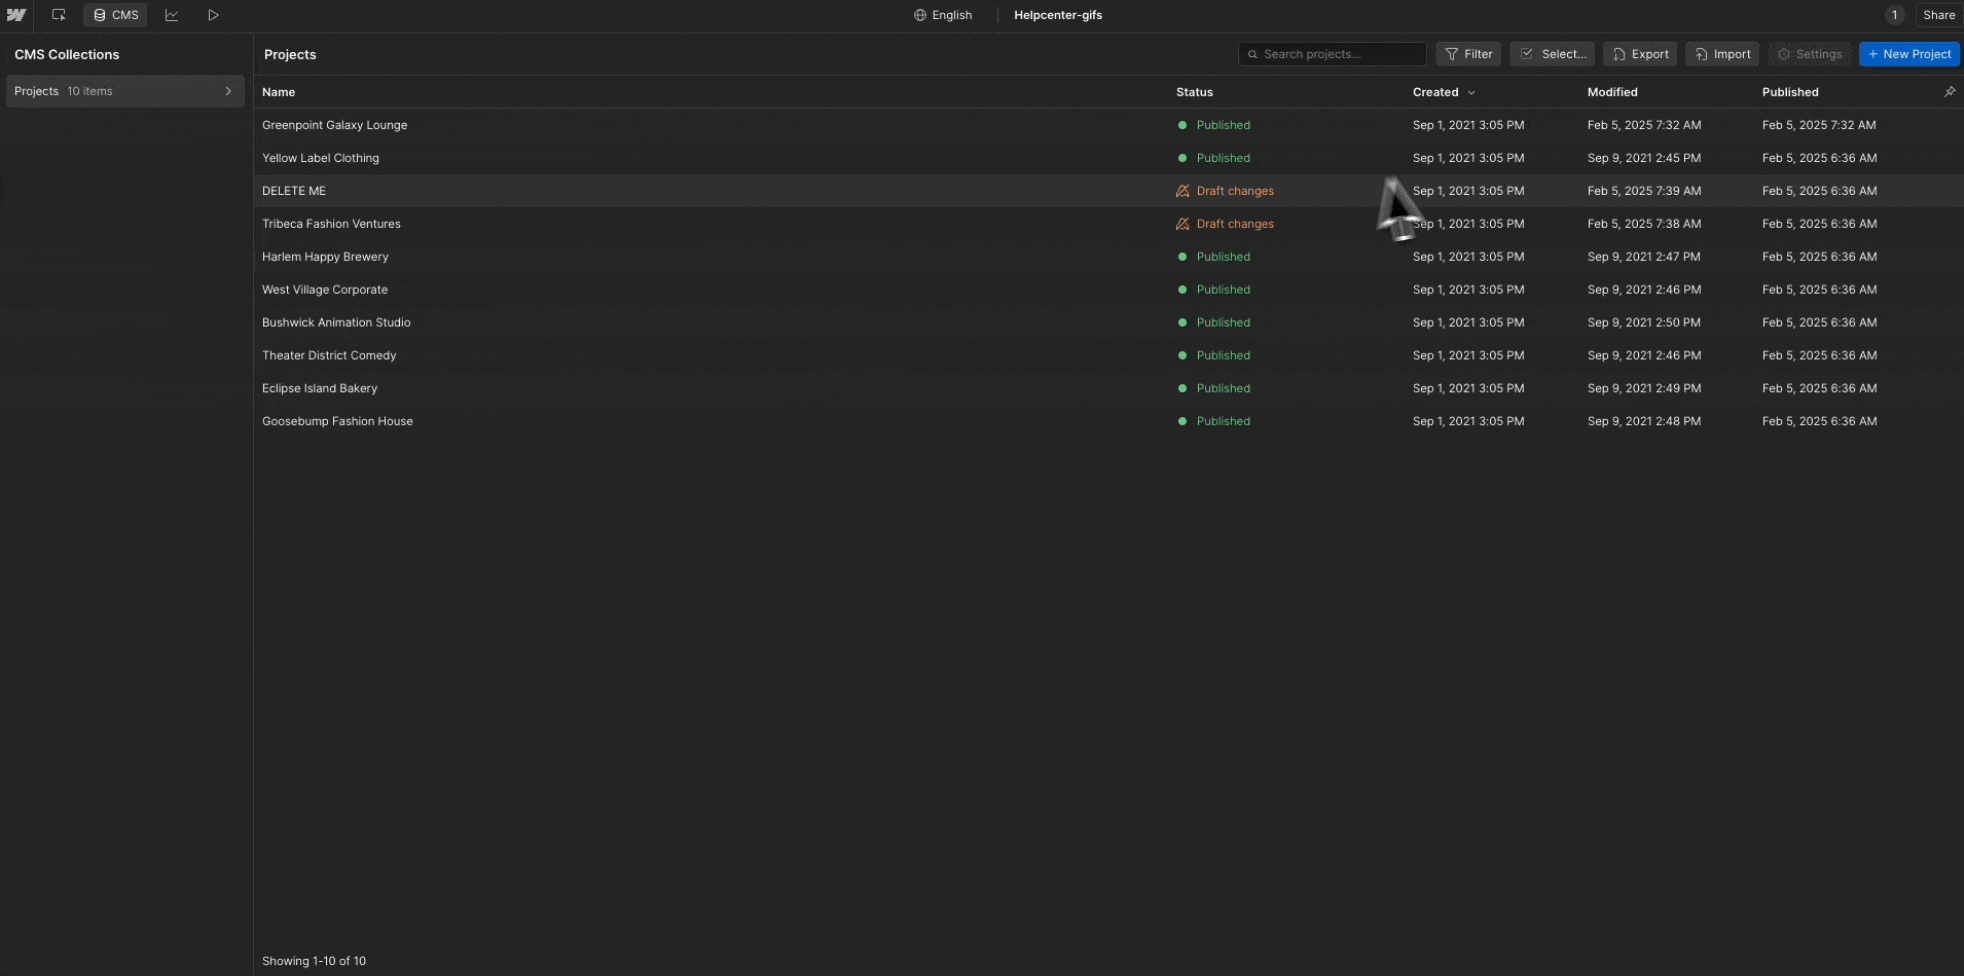Image resolution: width=1964 pixels, height=976 pixels.
Task: Click the Share button
Action: click(1938, 15)
